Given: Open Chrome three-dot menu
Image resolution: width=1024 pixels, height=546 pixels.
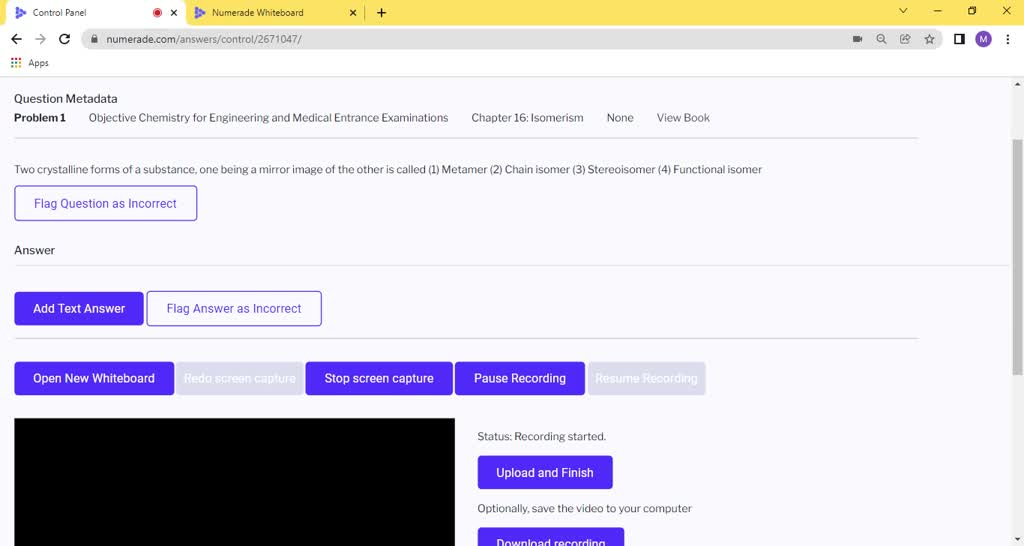Looking at the screenshot, I should click(1007, 39).
